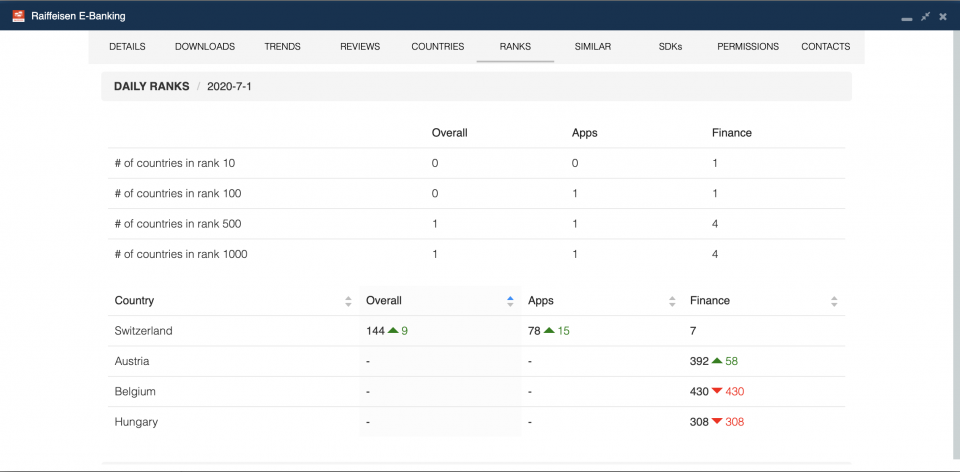Close the Raiffeisen E-Banking panel
This screenshot has width=960, height=472.
tap(943, 17)
